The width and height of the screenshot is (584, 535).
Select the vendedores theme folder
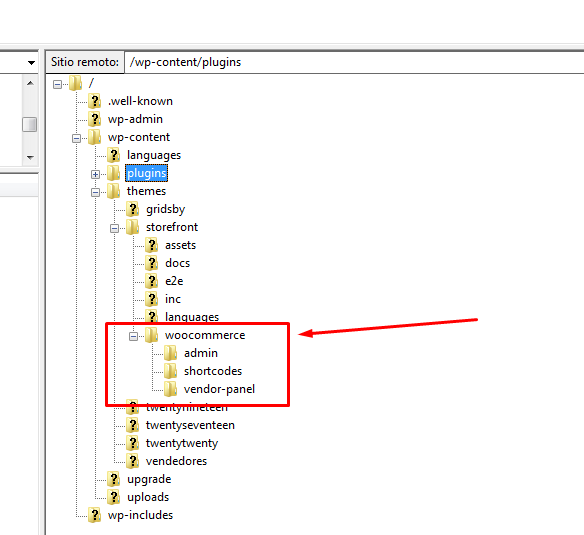(176, 461)
